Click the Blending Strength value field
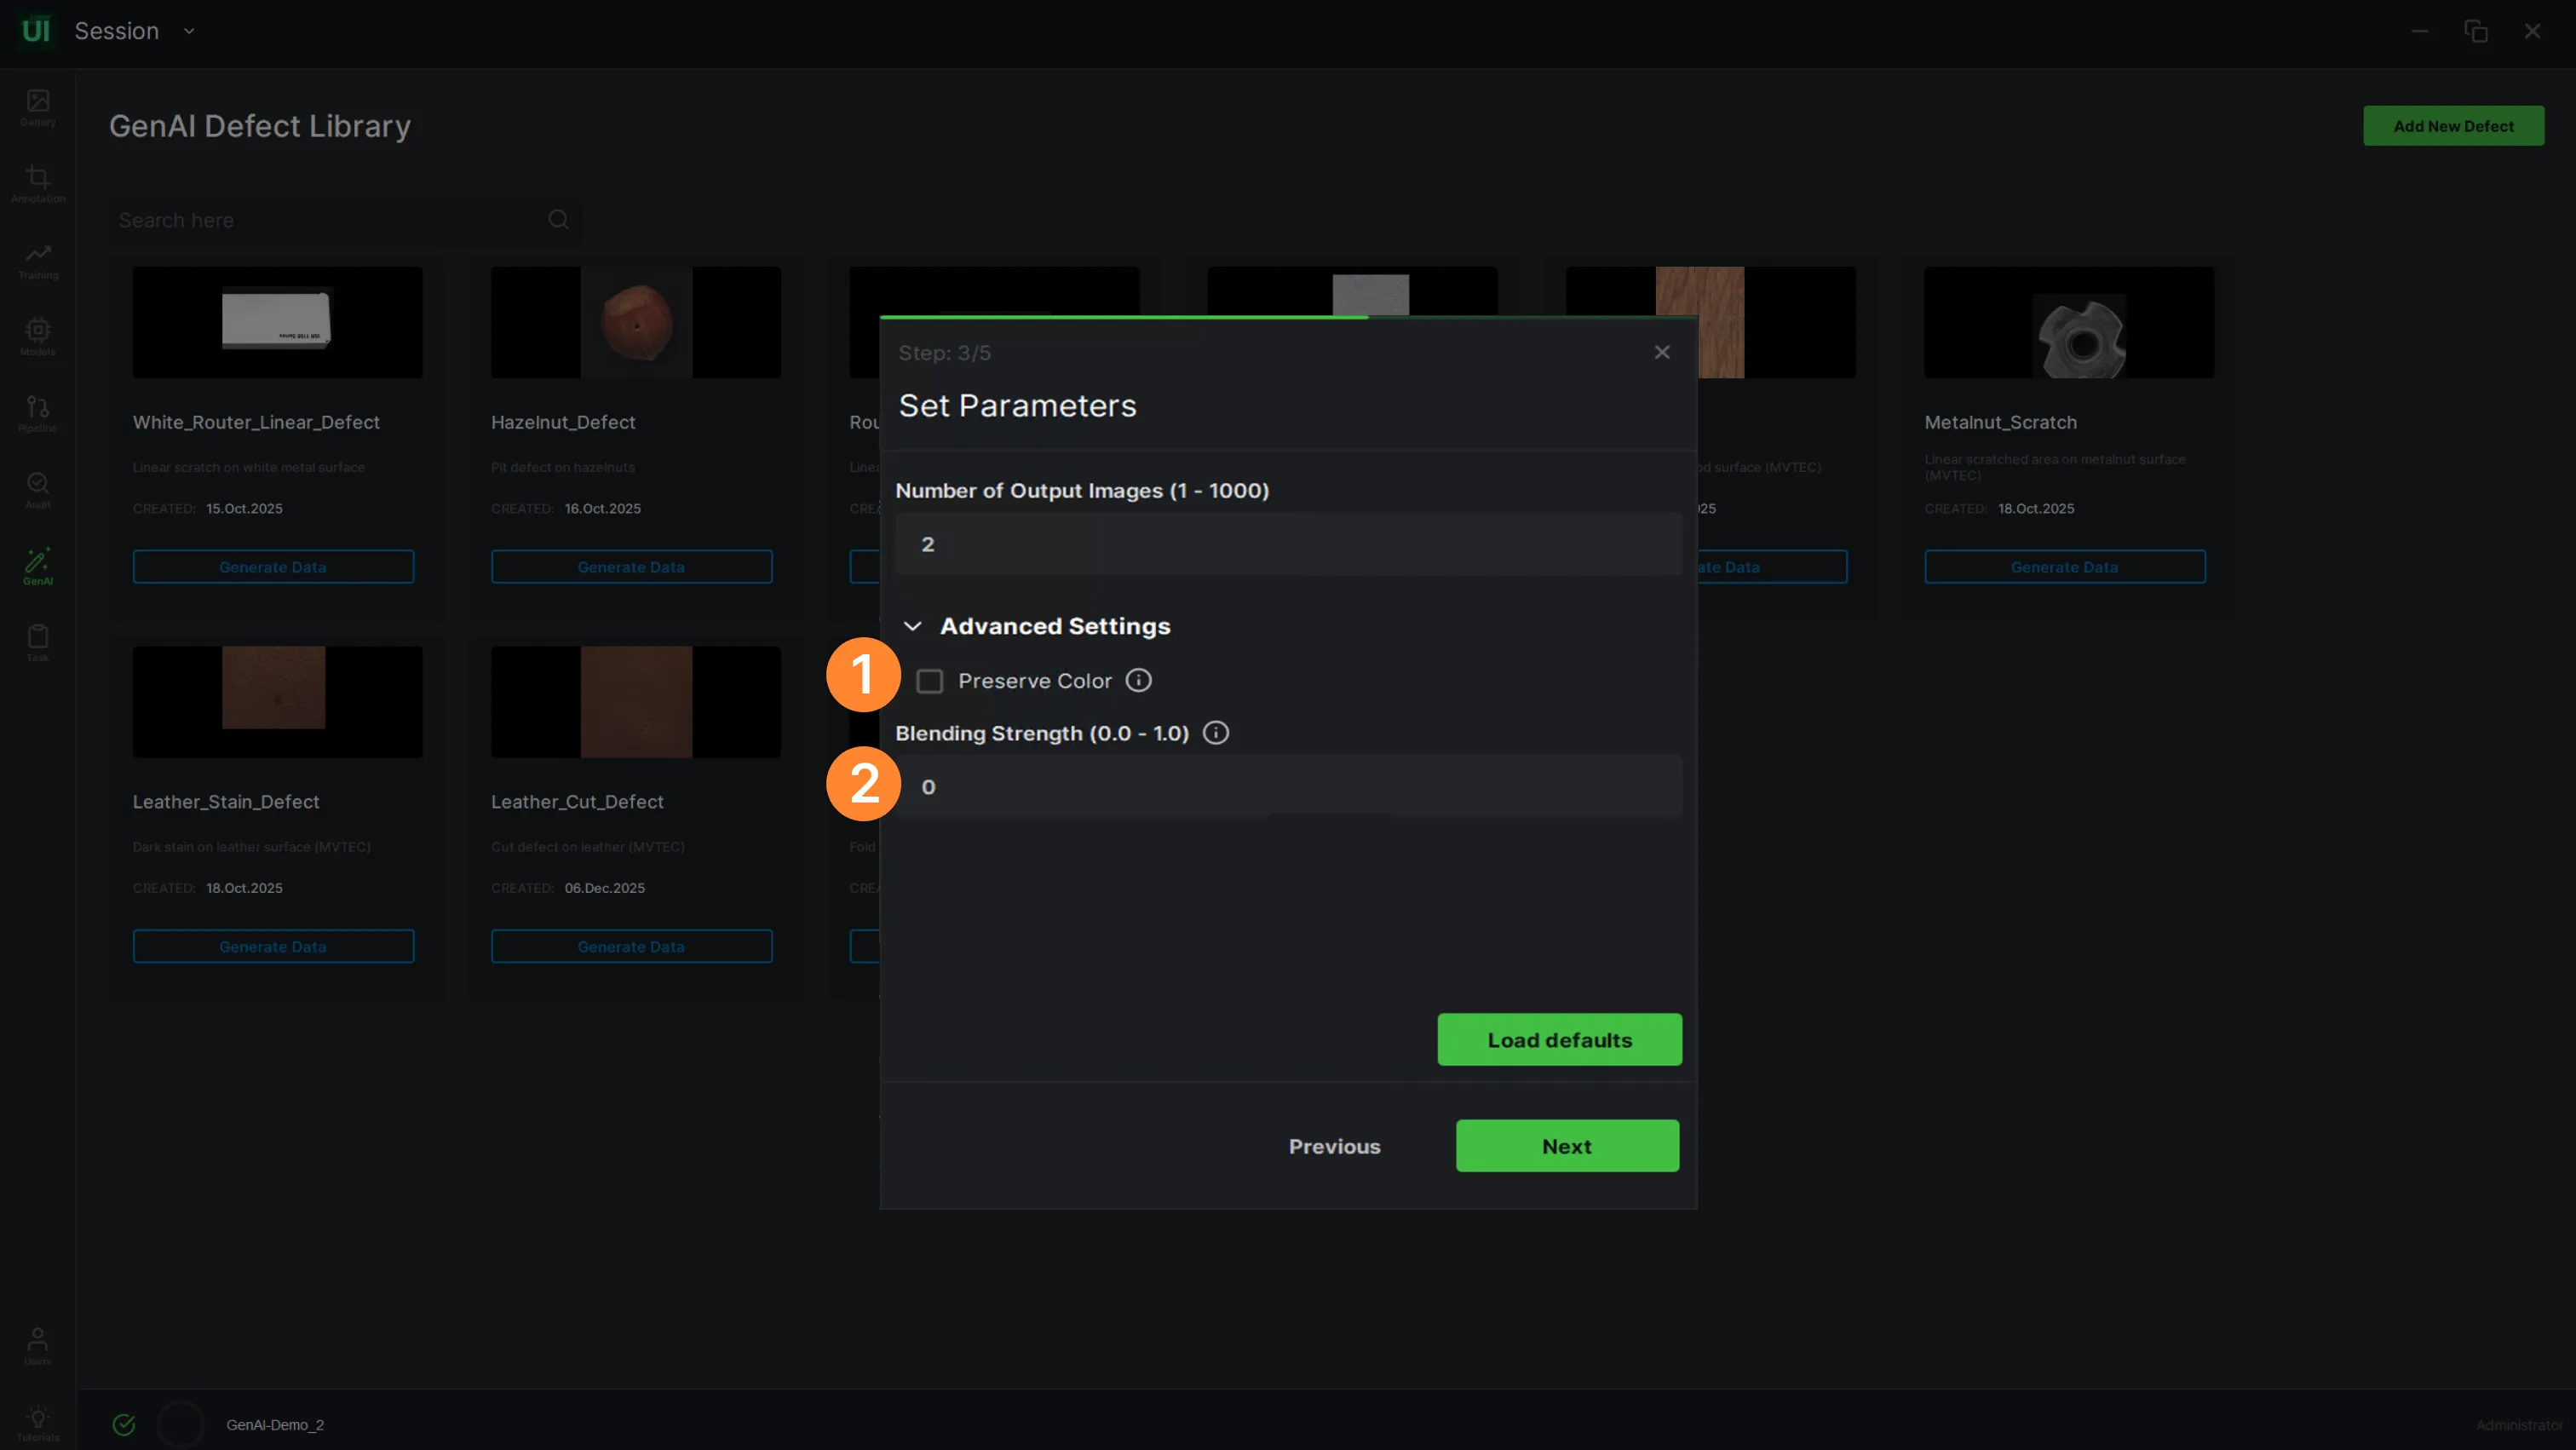 [x=1288, y=787]
